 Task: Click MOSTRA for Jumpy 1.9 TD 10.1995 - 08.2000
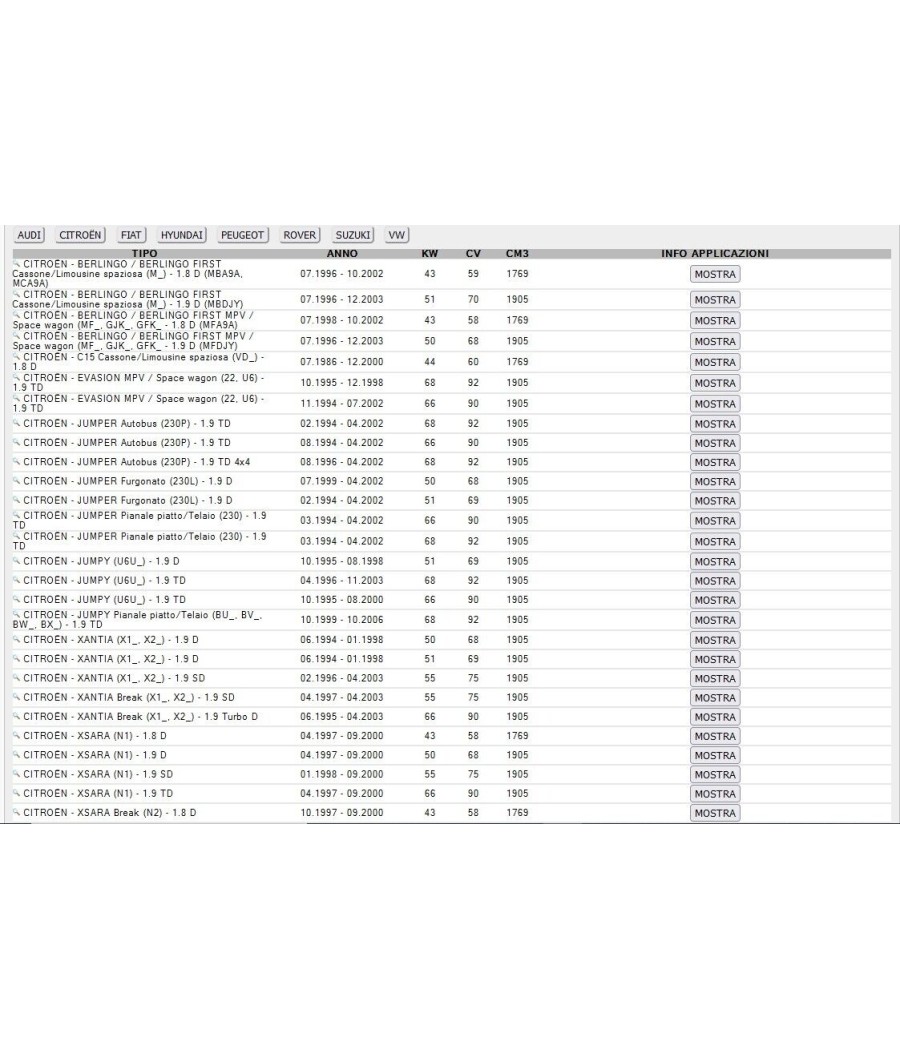point(715,601)
